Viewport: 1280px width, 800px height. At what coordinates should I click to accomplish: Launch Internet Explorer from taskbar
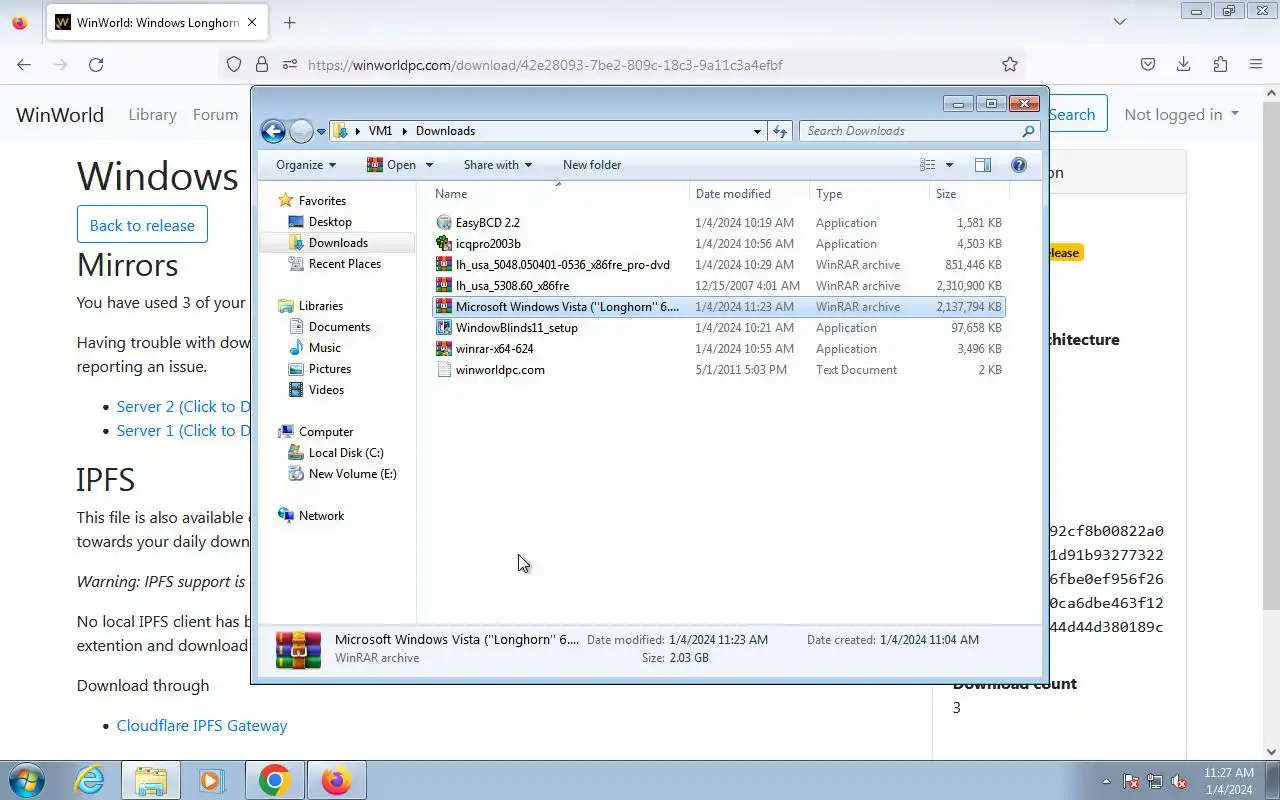[90, 781]
